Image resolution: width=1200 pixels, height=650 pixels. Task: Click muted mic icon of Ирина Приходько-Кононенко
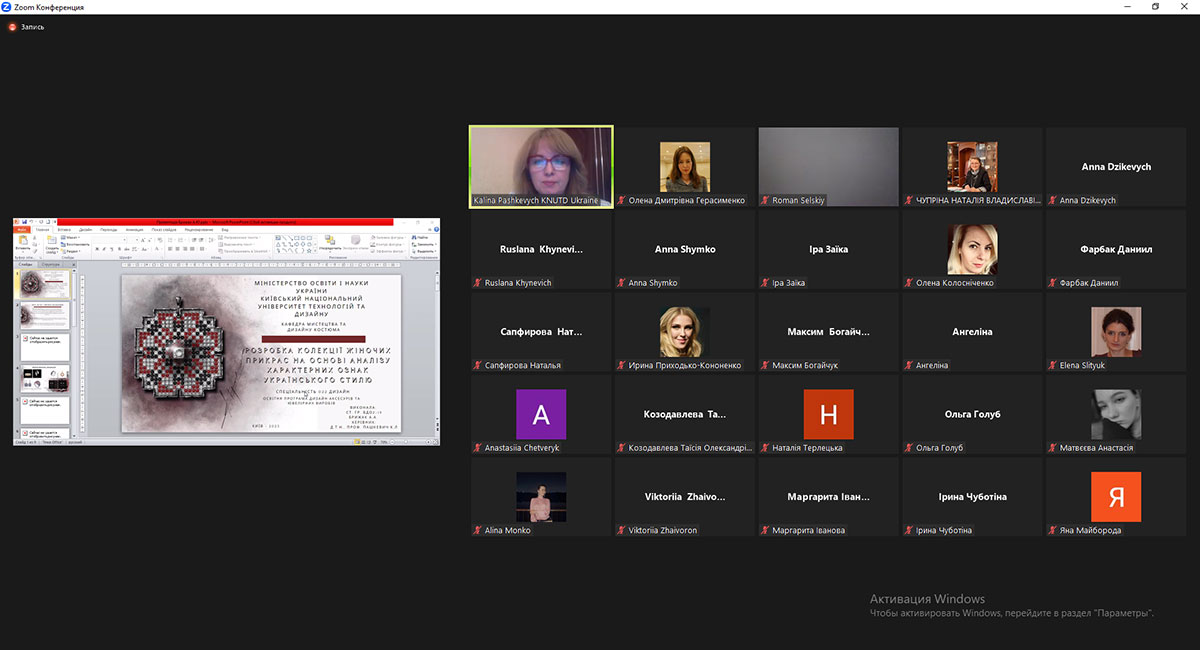point(621,365)
